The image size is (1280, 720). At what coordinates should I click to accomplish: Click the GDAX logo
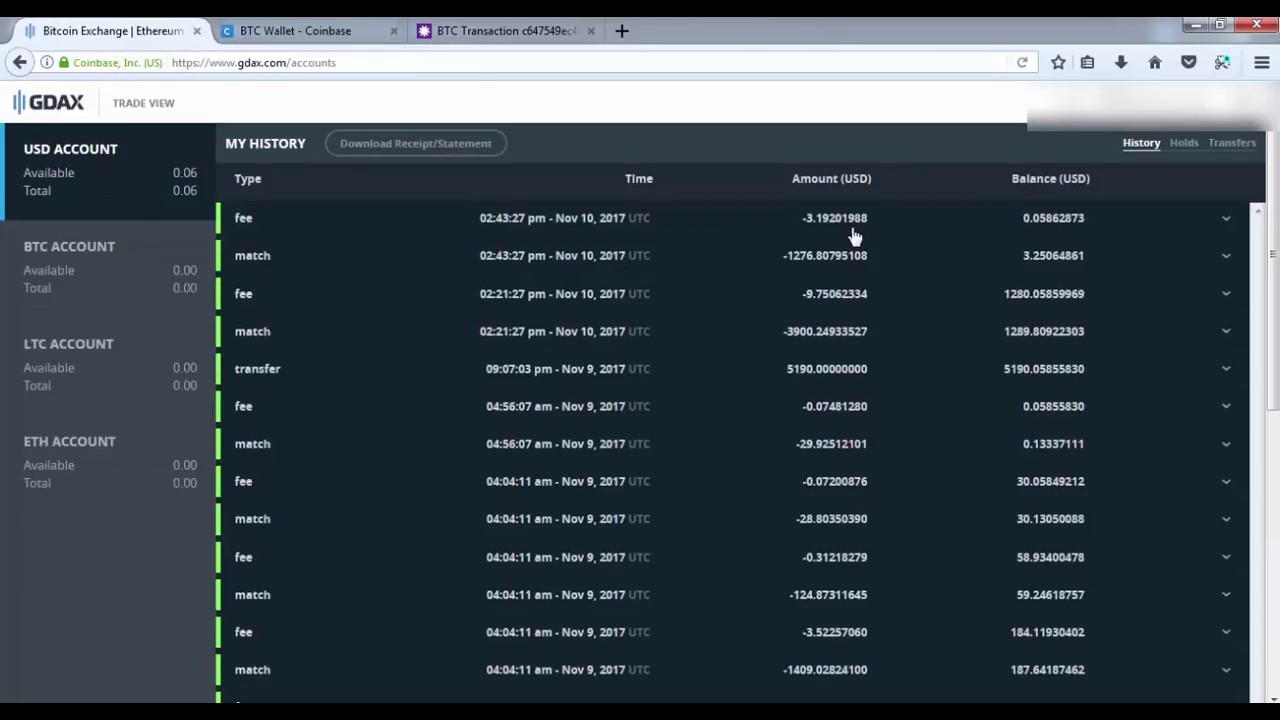click(x=48, y=102)
